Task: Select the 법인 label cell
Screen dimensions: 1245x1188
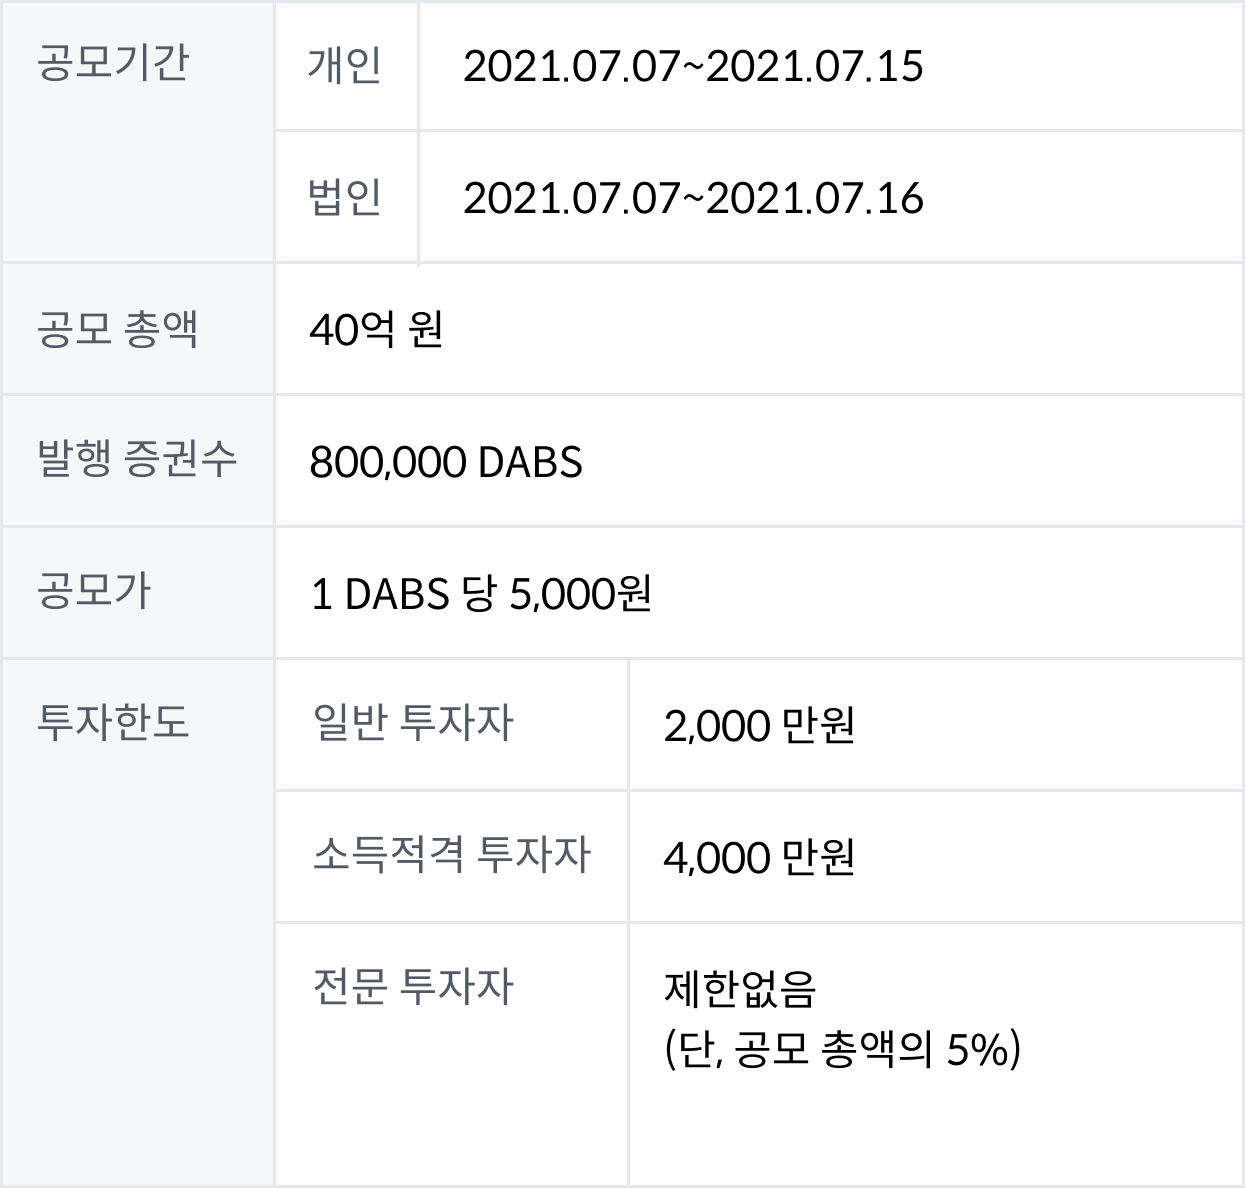Action: point(346,197)
